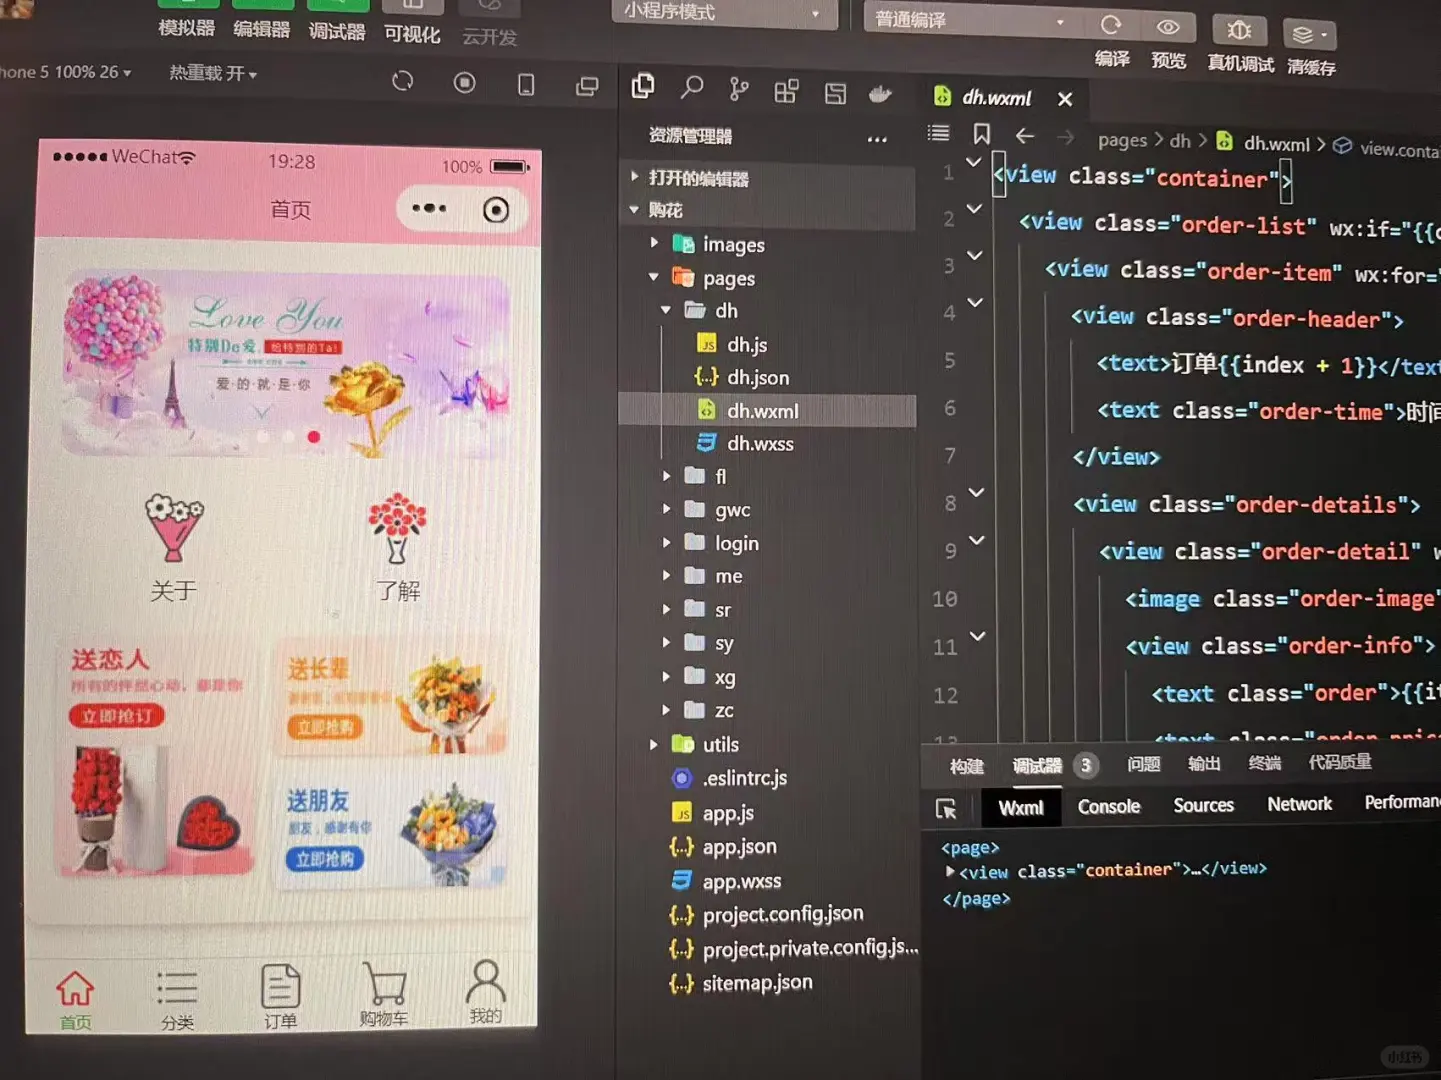Tap the Love You banner image
This screenshot has height=1080, width=1441.
tap(285, 365)
